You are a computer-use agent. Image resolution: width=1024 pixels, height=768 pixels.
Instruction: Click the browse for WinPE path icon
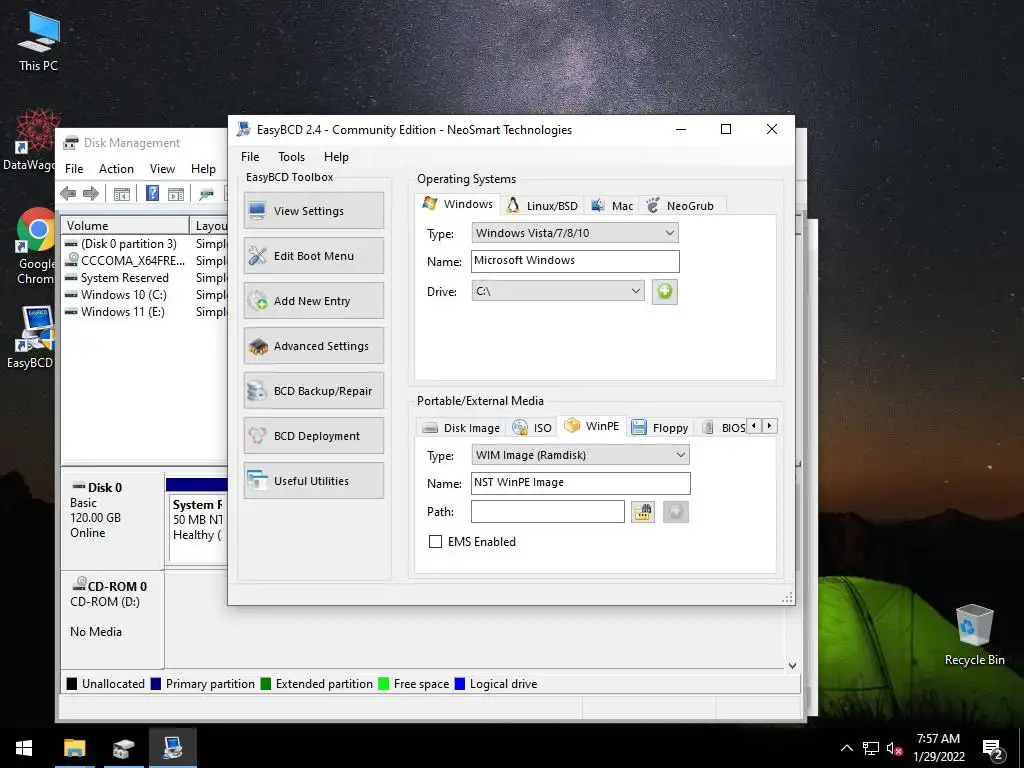point(643,511)
